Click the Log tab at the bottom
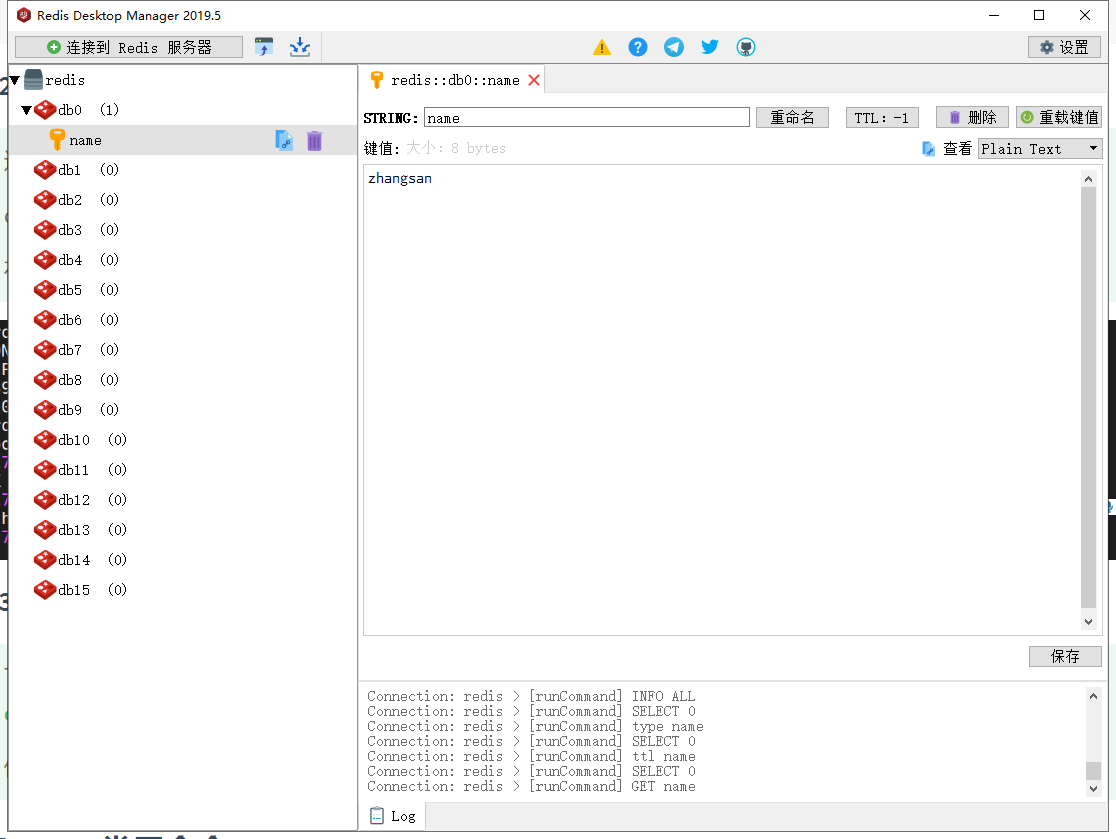The image size is (1116, 839). click(394, 815)
